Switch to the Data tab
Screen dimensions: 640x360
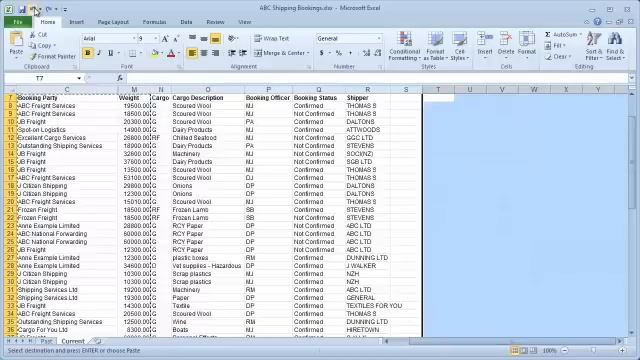click(x=186, y=22)
